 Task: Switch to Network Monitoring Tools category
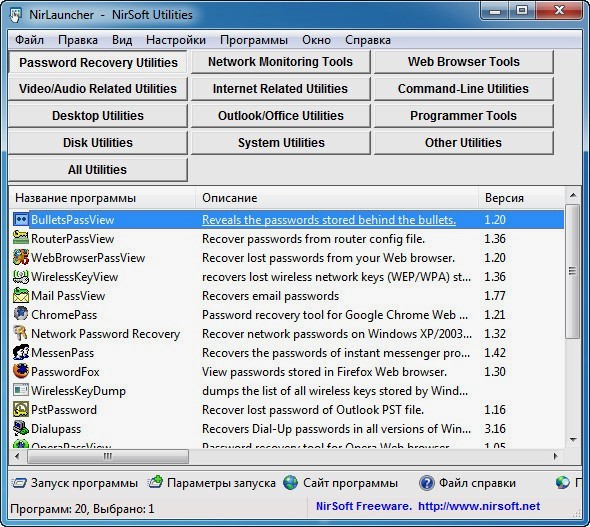281,62
